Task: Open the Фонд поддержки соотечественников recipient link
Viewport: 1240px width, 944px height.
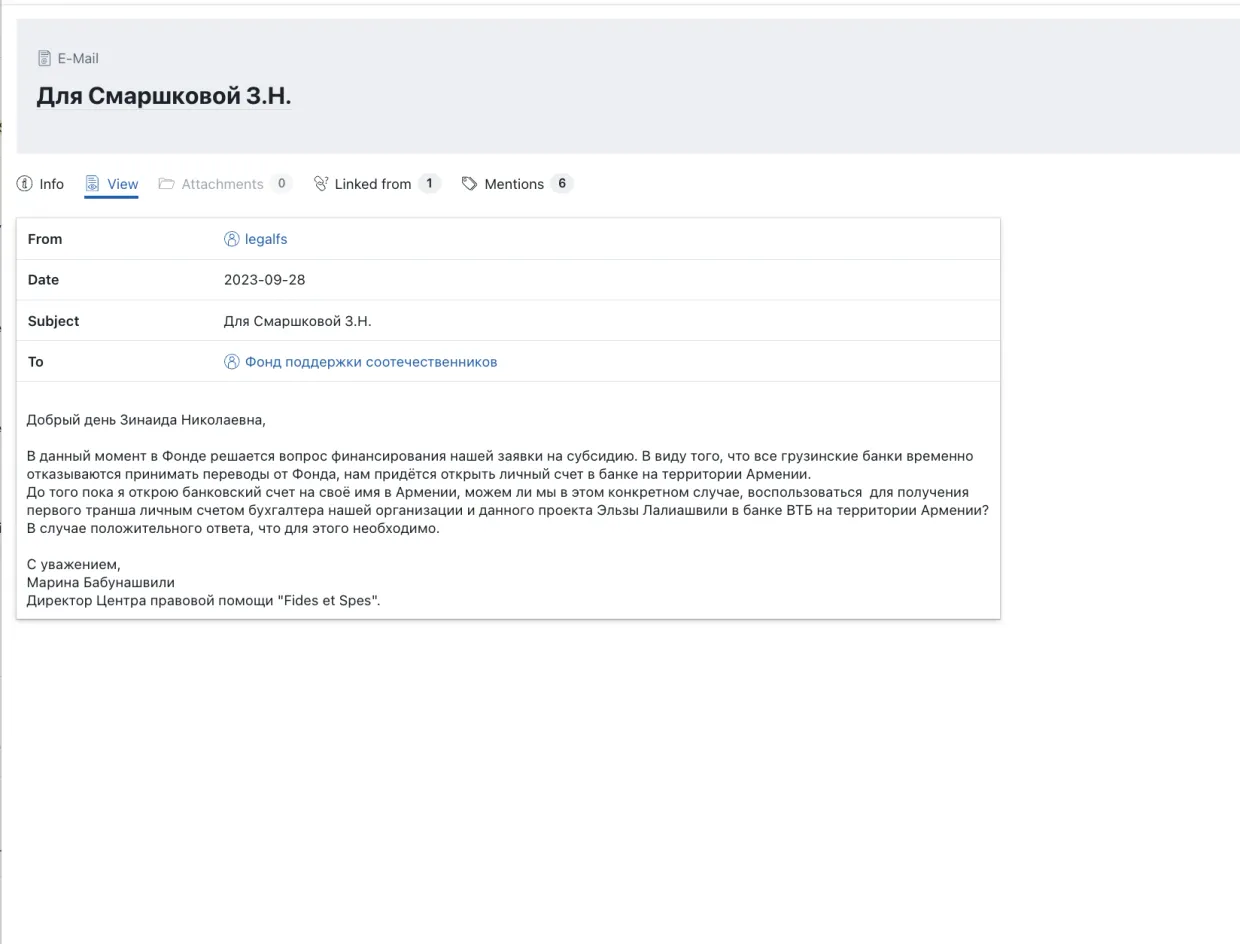Action: click(x=371, y=362)
